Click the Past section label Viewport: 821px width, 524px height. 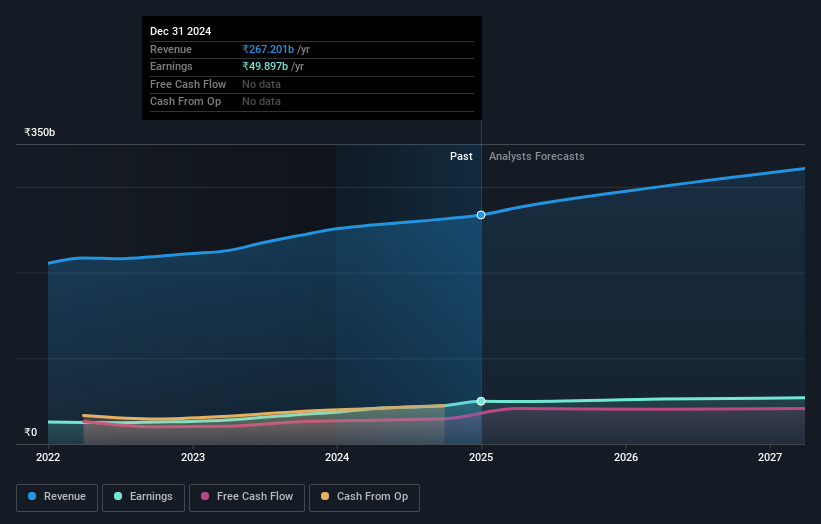[461, 157]
